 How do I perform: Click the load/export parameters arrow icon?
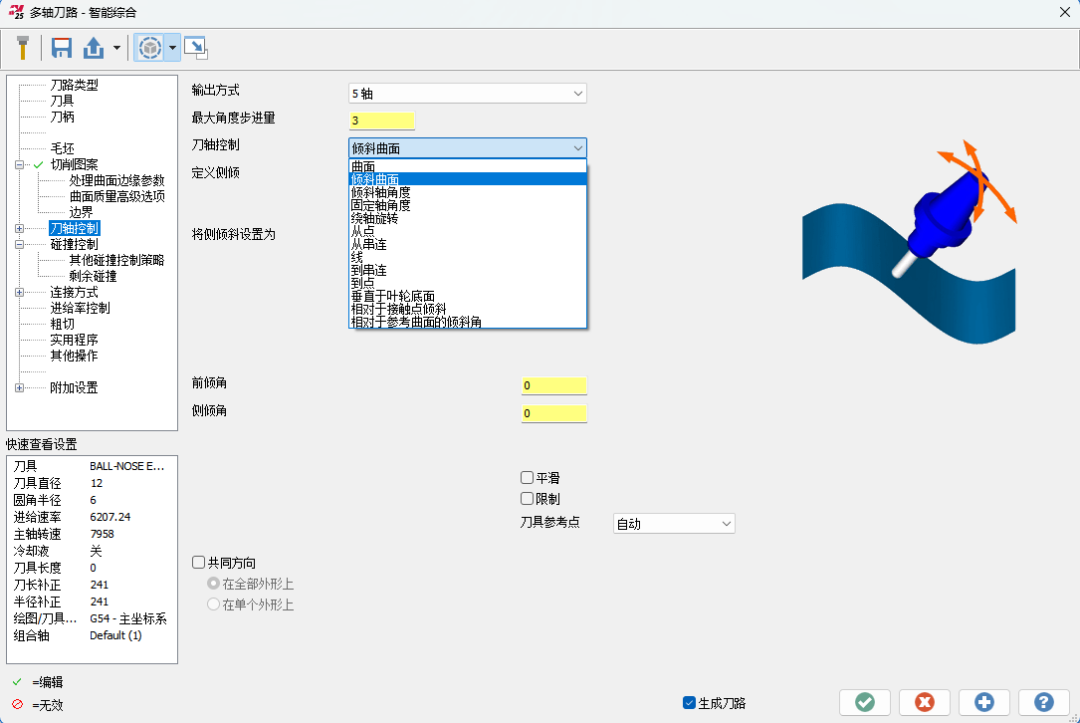pyautogui.click(x=94, y=48)
